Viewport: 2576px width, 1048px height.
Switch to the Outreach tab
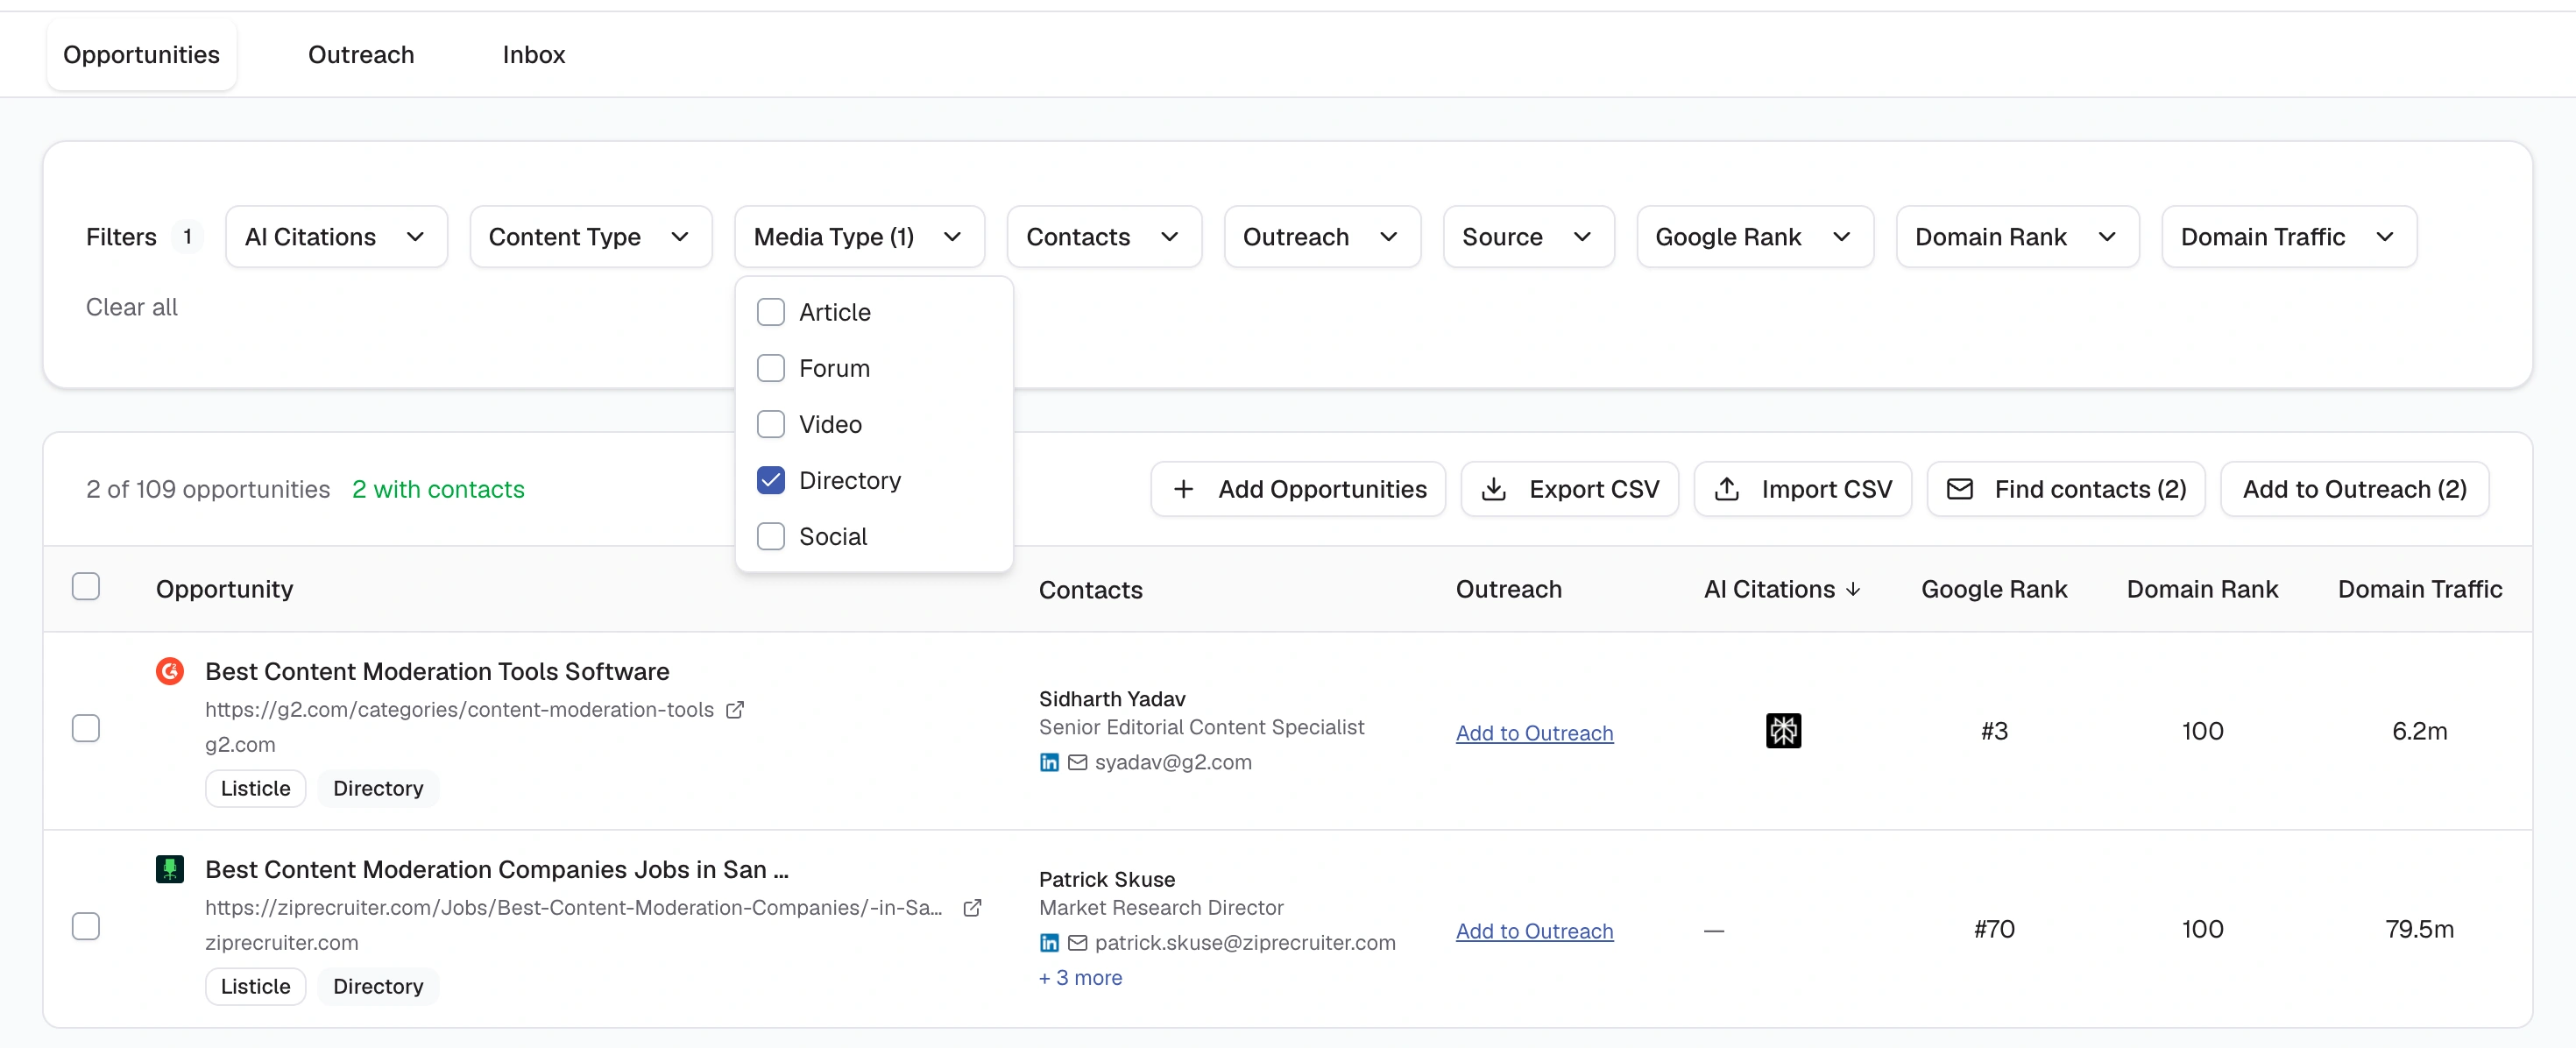click(361, 54)
